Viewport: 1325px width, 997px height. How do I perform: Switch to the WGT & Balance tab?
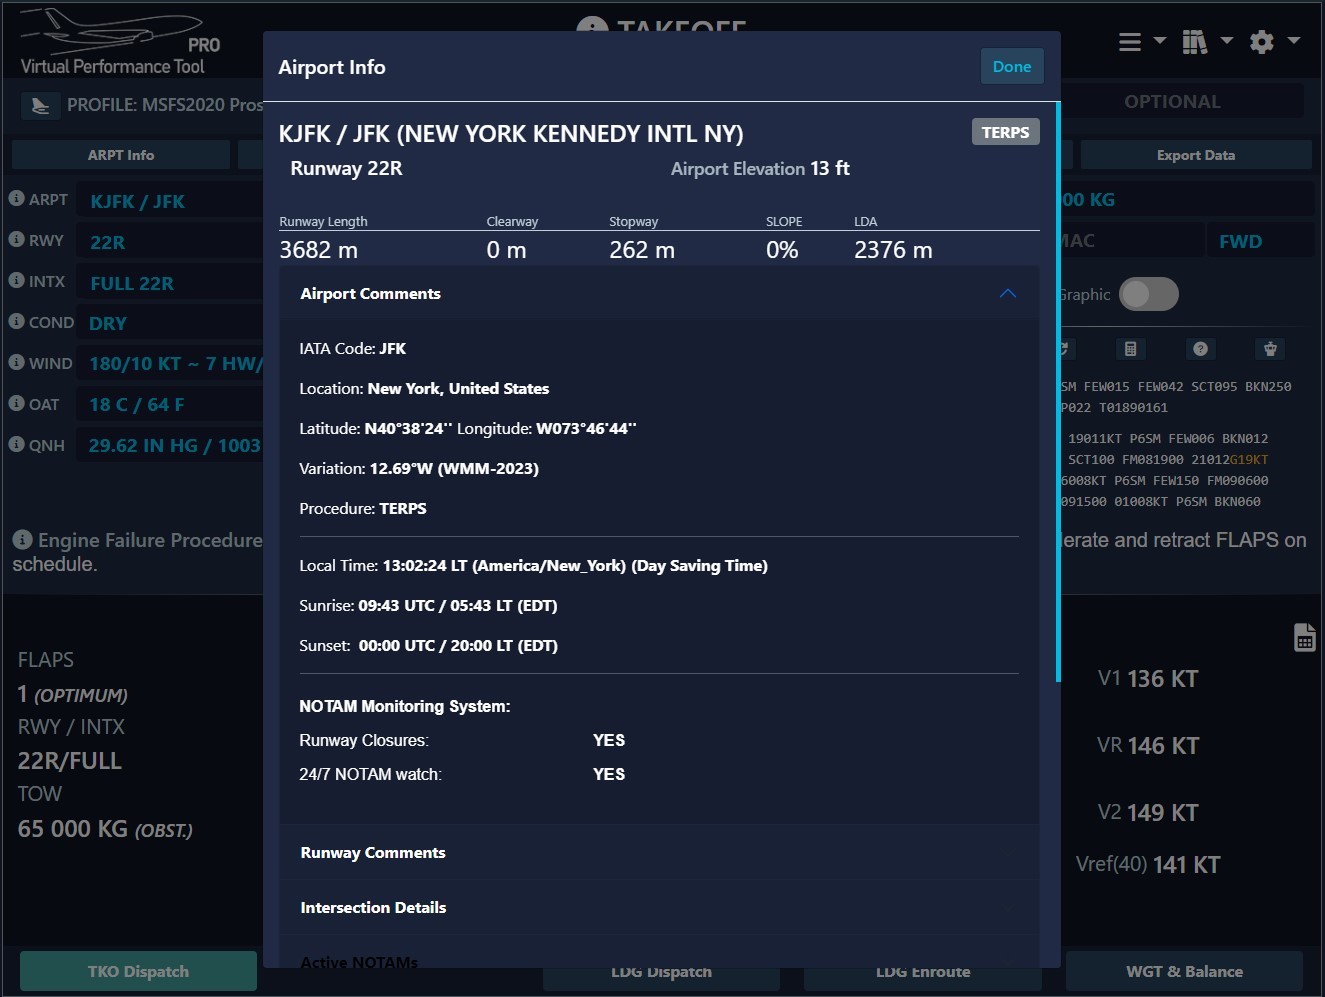coord(1184,971)
